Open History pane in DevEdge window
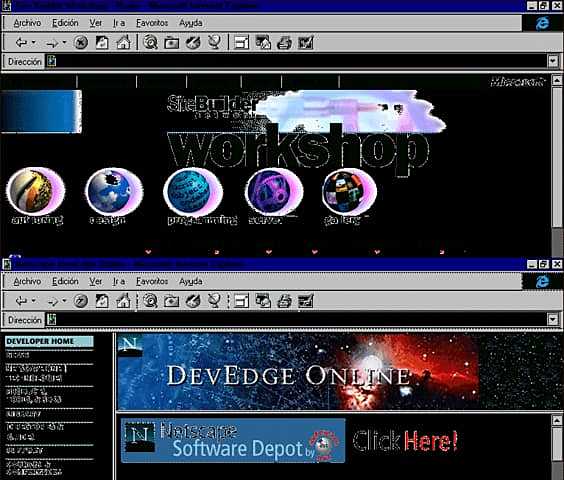The image size is (564, 480). (x=193, y=301)
